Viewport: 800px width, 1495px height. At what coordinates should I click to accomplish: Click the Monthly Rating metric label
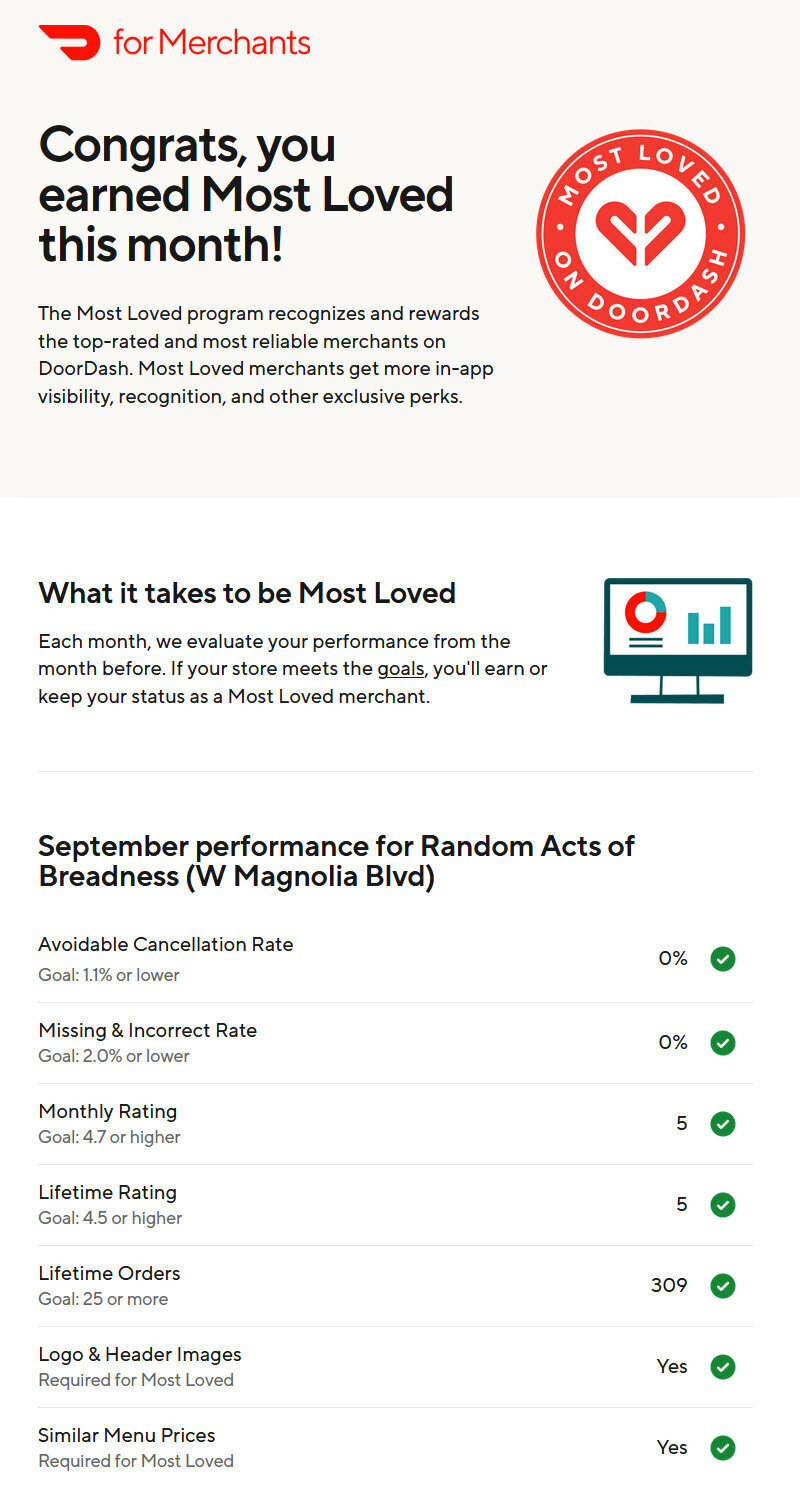(x=108, y=1111)
